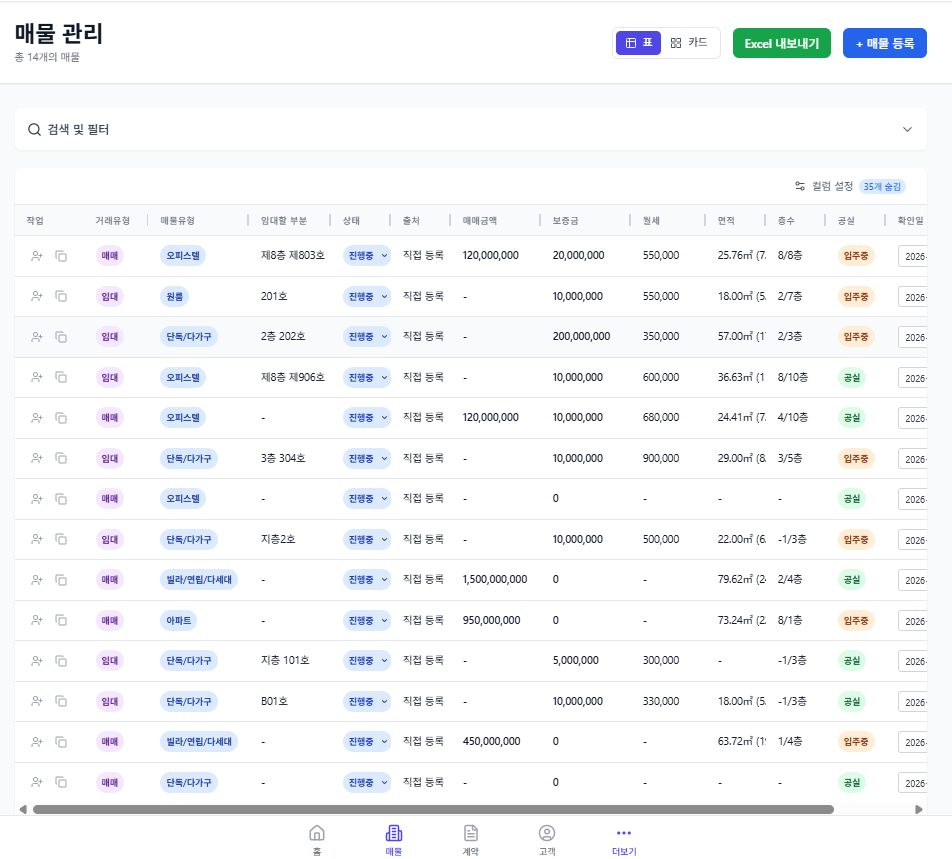Click the + 매물 등록 button

(x=884, y=43)
